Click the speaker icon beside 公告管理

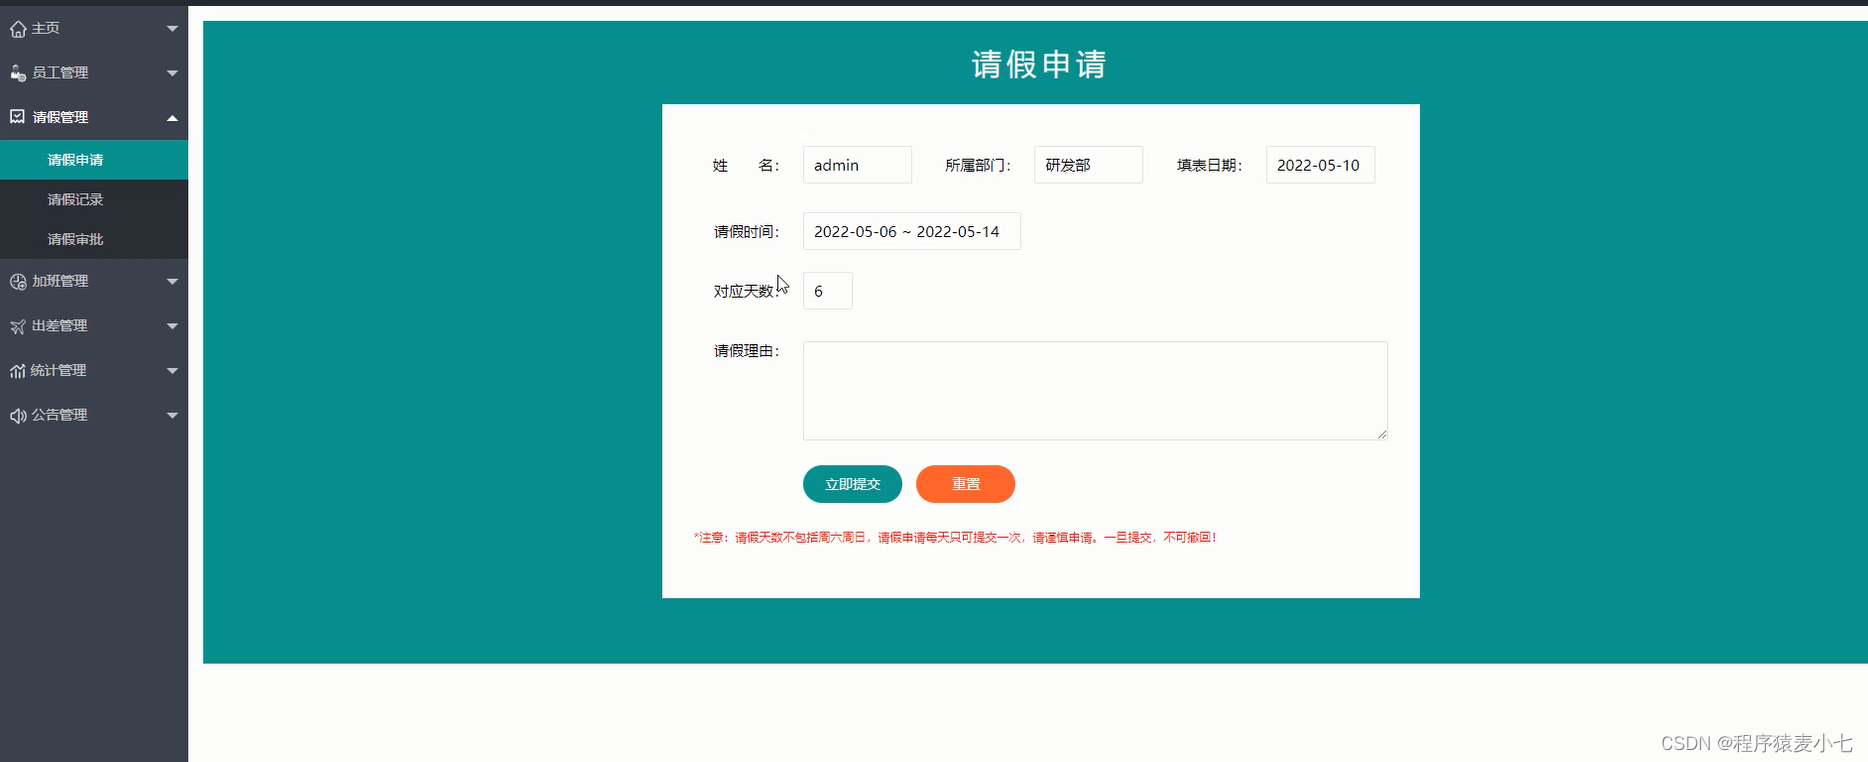tap(18, 415)
